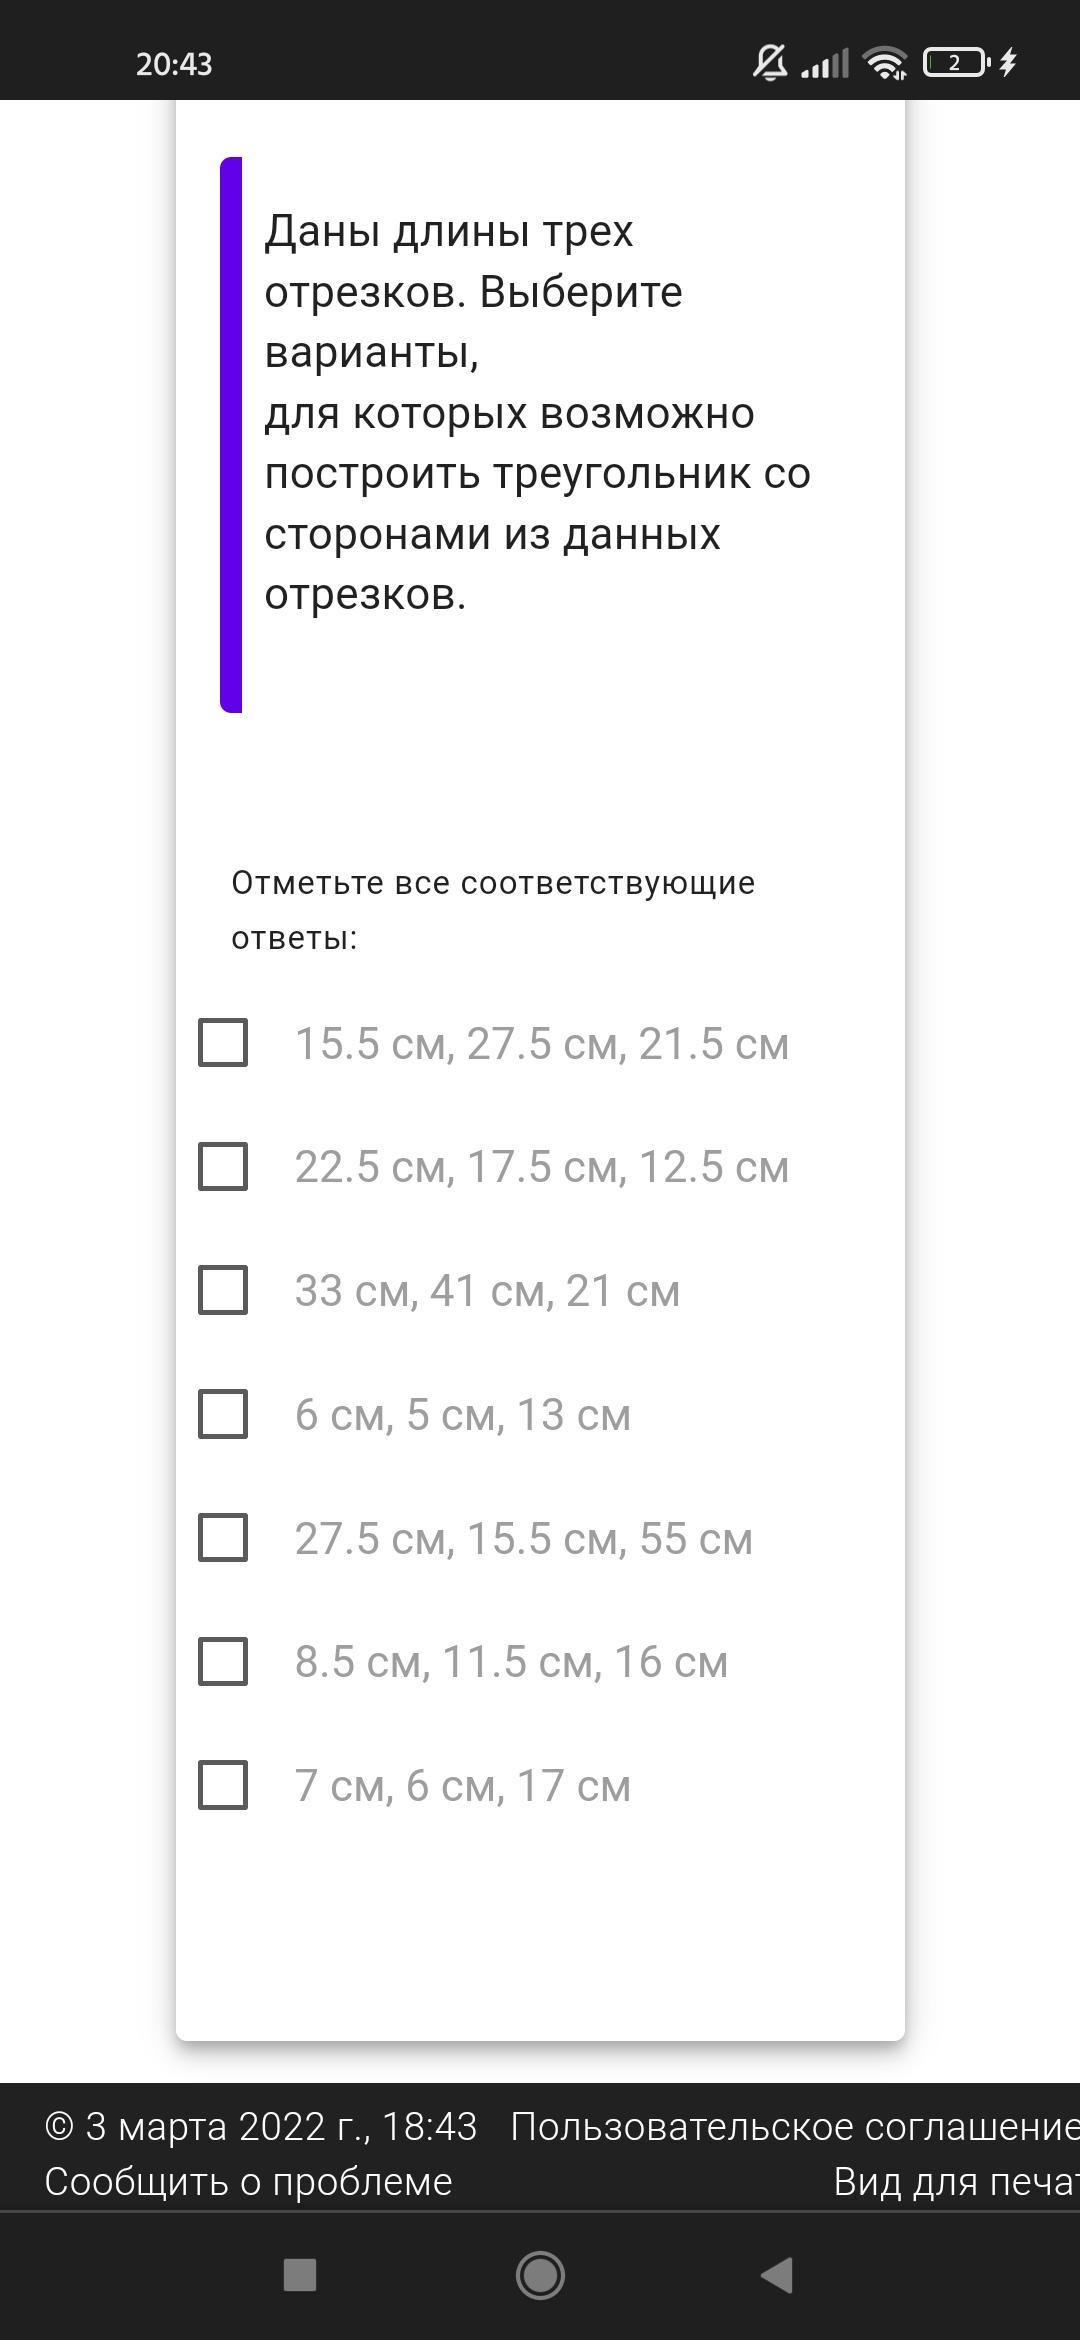The height and width of the screenshot is (2340, 1080).
Task: Tap the 20:43 status bar clock
Action: click(x=174, y=64)
